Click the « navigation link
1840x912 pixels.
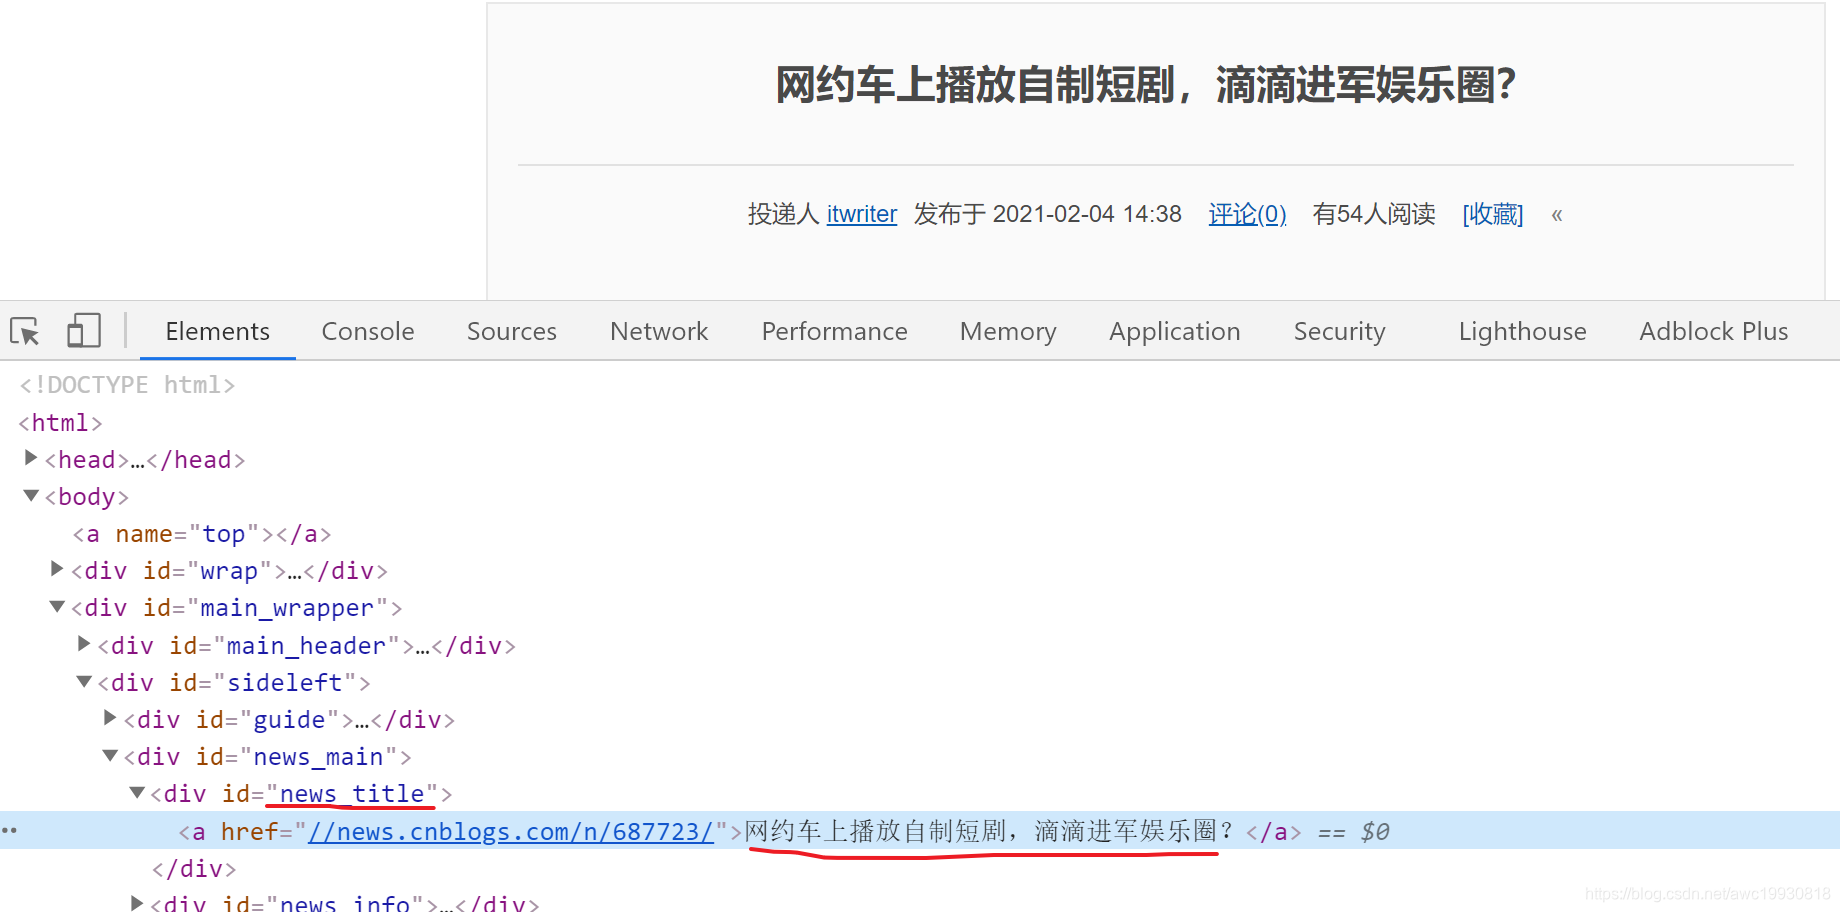pyautogui.click(x=1556, y=215)
